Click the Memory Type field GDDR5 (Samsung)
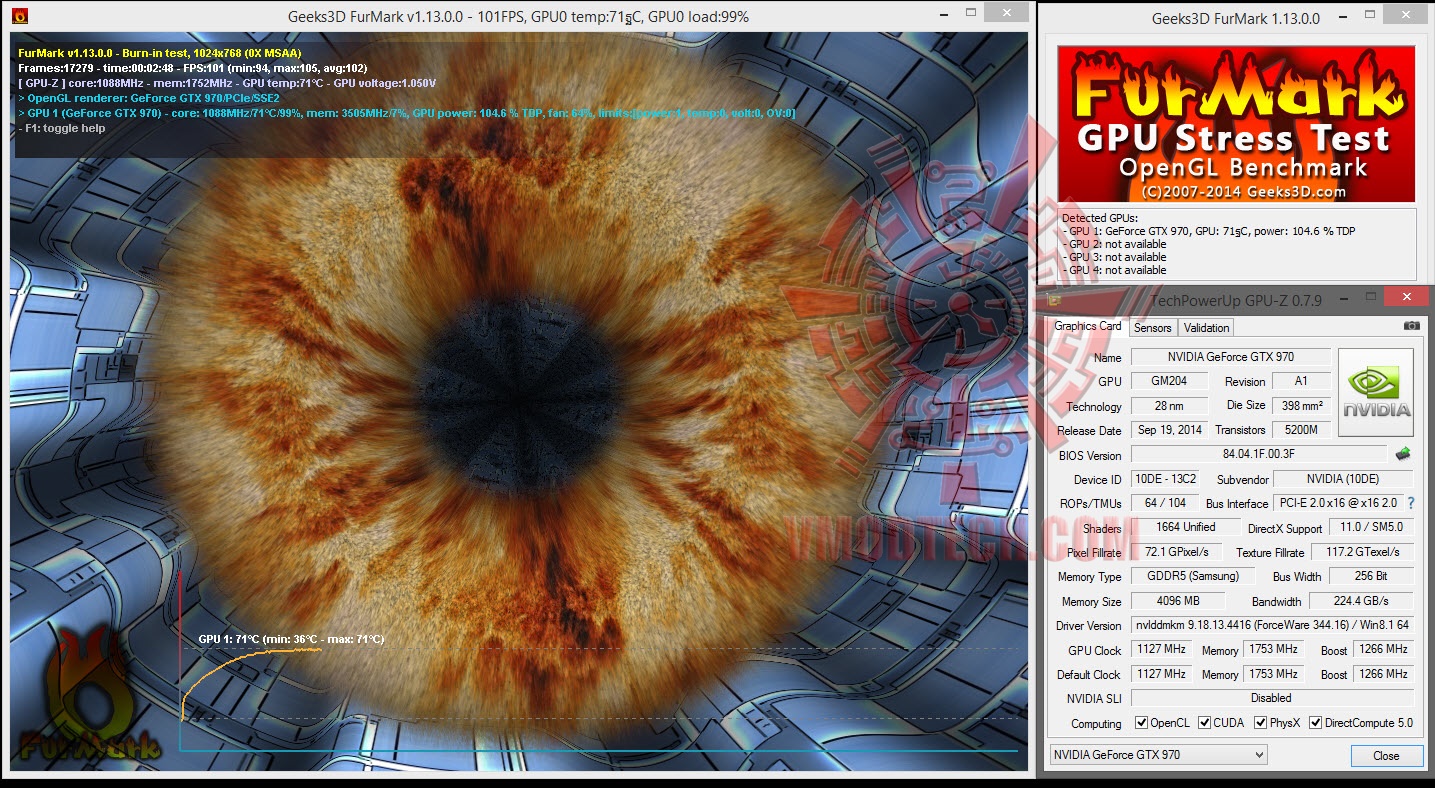The image size is (1435, 788). click(1192, 576)
